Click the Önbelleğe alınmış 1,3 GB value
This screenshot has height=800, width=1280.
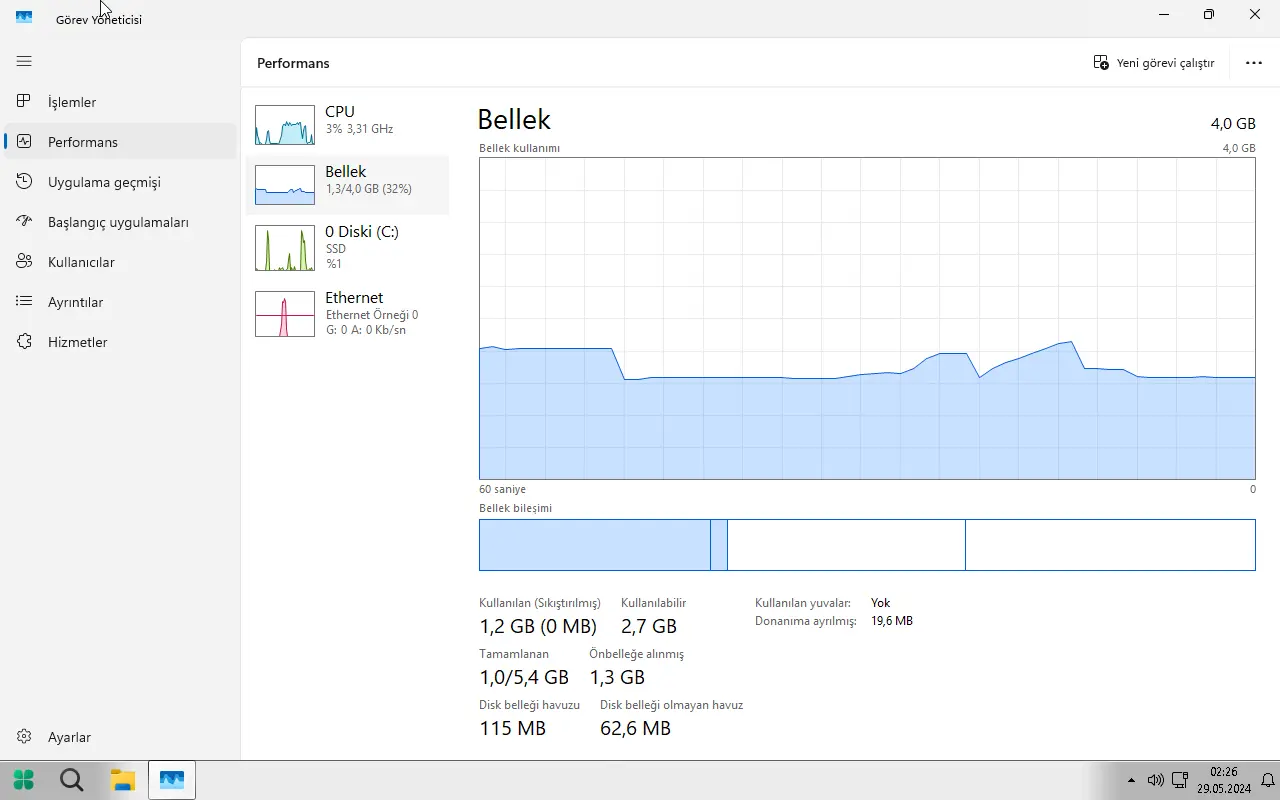click(617, 678)
